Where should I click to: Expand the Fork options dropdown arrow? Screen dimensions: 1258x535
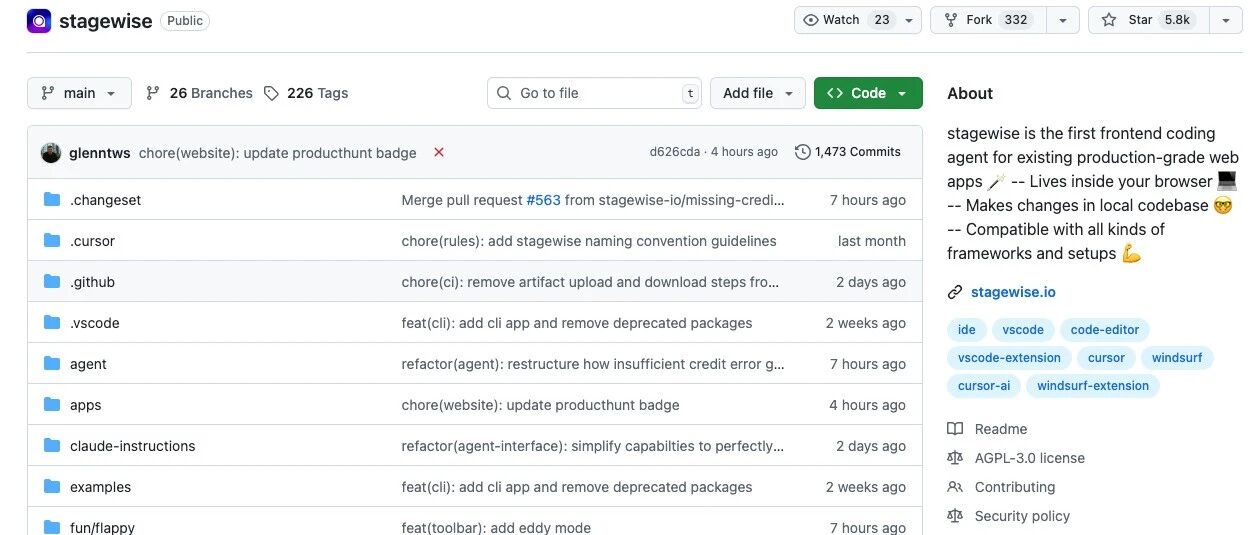click(x=1064, y=20)
